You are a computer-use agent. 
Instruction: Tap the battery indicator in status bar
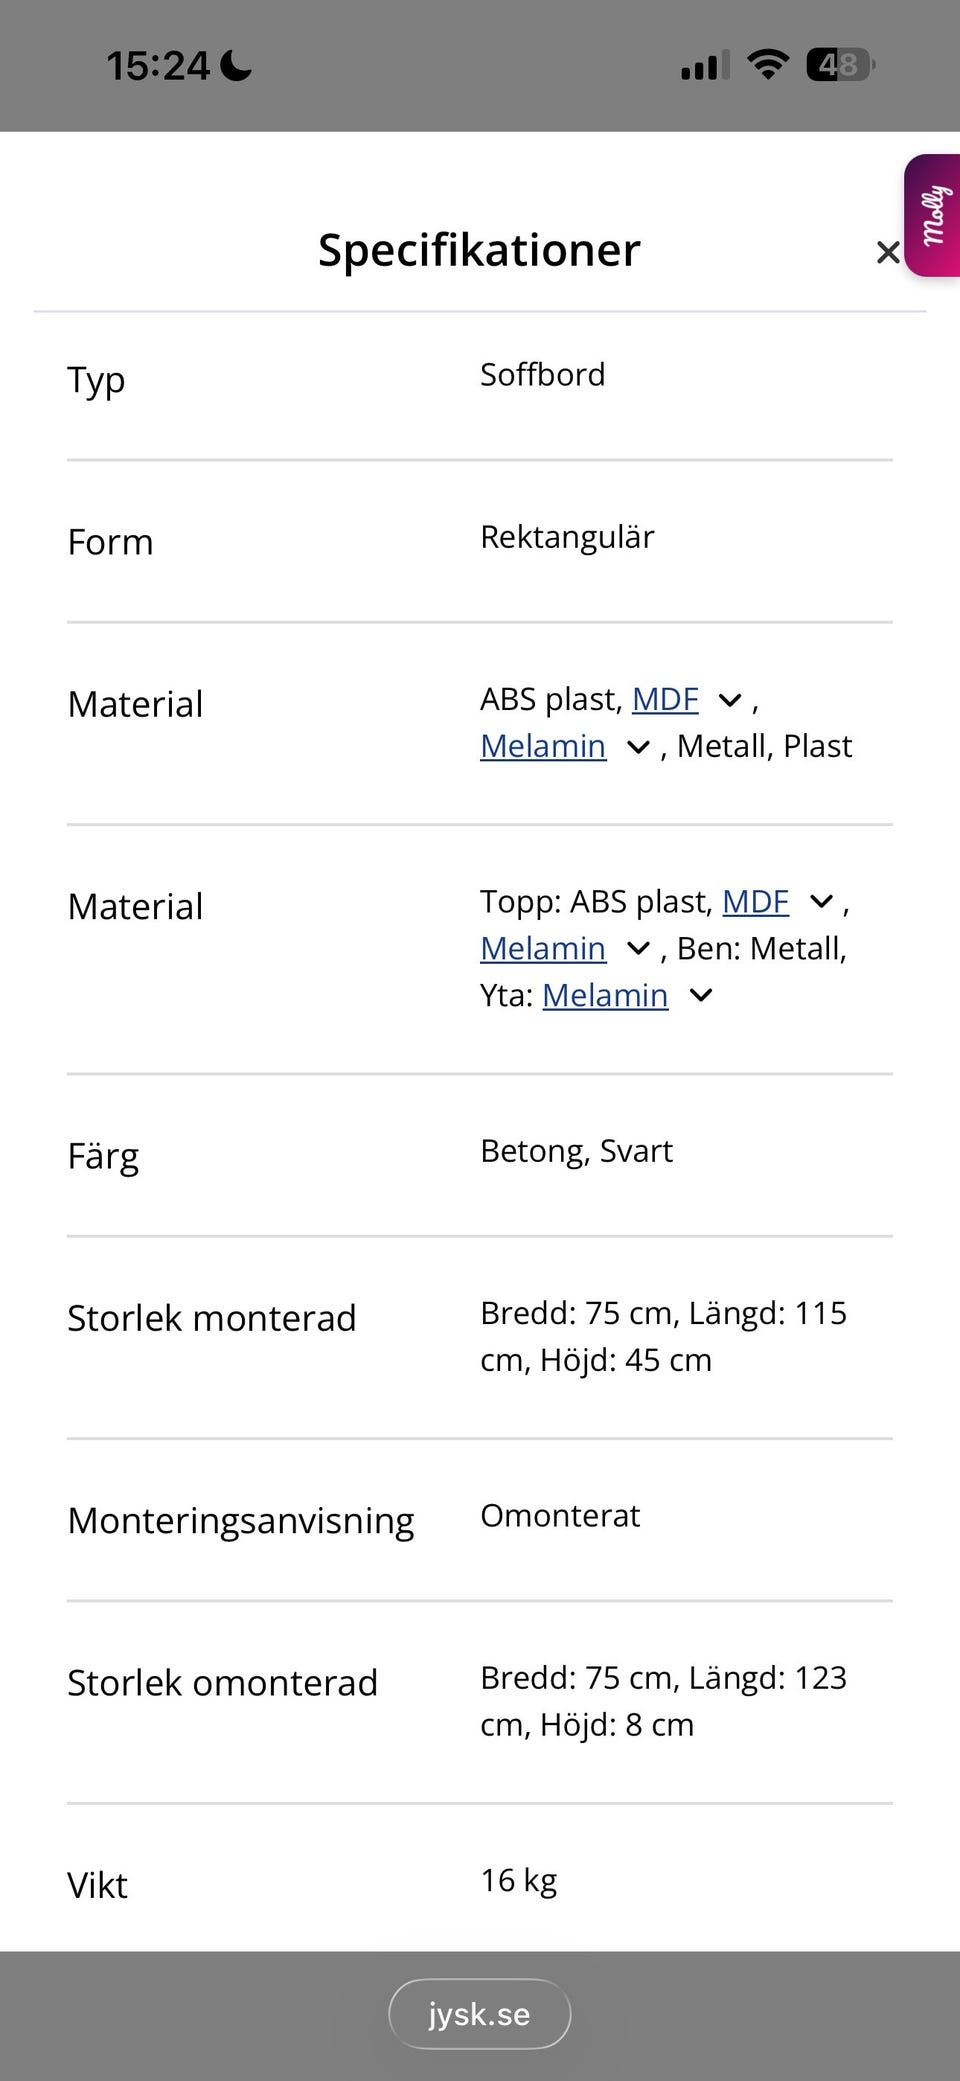(x=841, y=65)
